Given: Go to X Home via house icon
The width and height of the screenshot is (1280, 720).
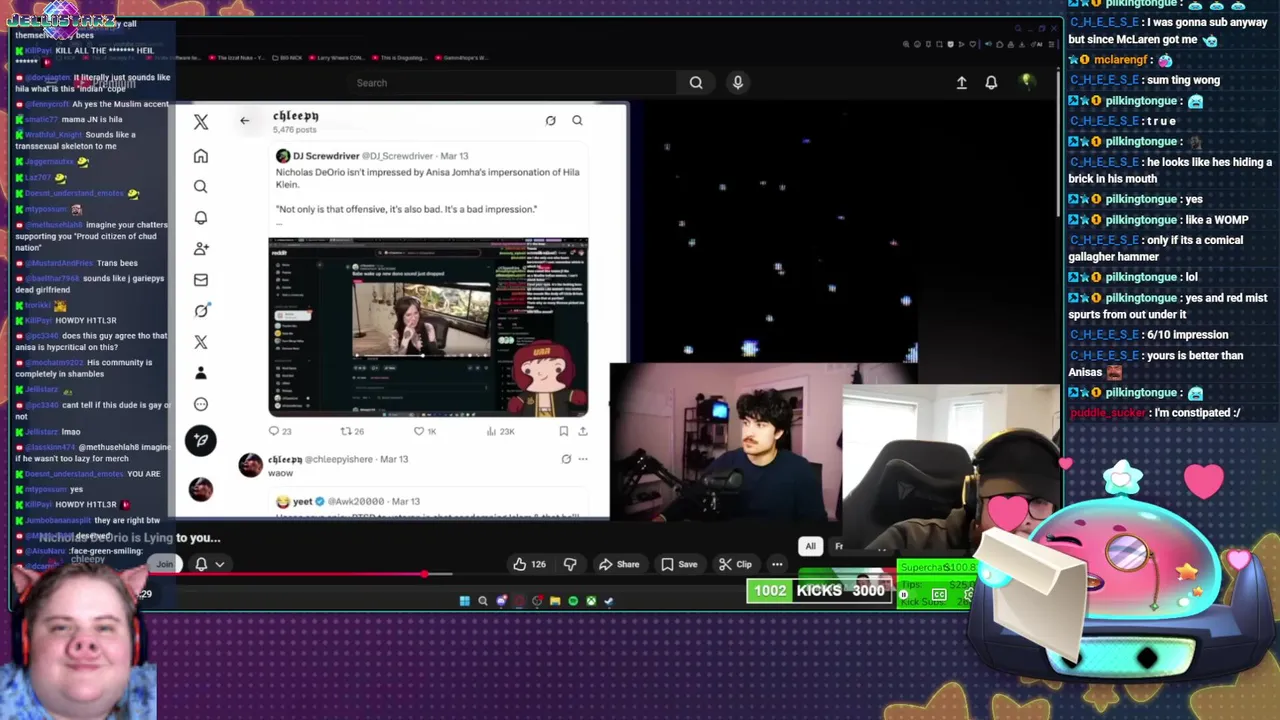Looking at the screenshot, I should coord(201,156).
